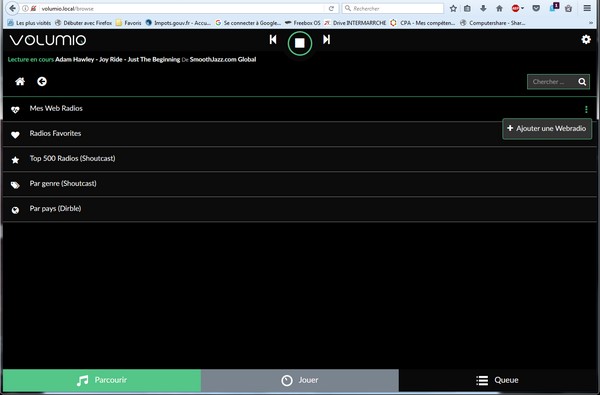Switch to the Queue tab
This screenshot has width=600, height=395.
coord(497,380)
